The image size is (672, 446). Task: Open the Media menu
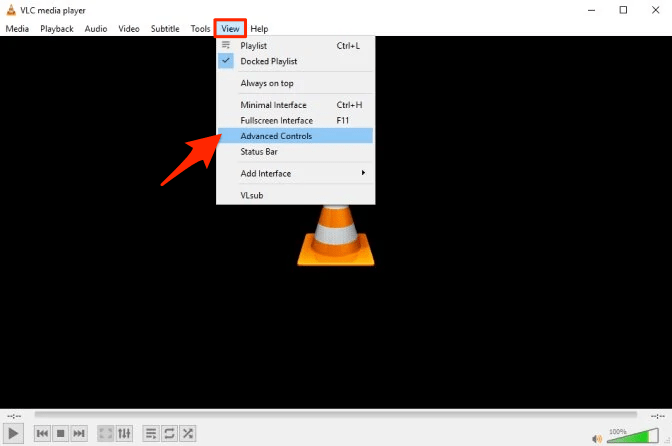tap(17, 29)
